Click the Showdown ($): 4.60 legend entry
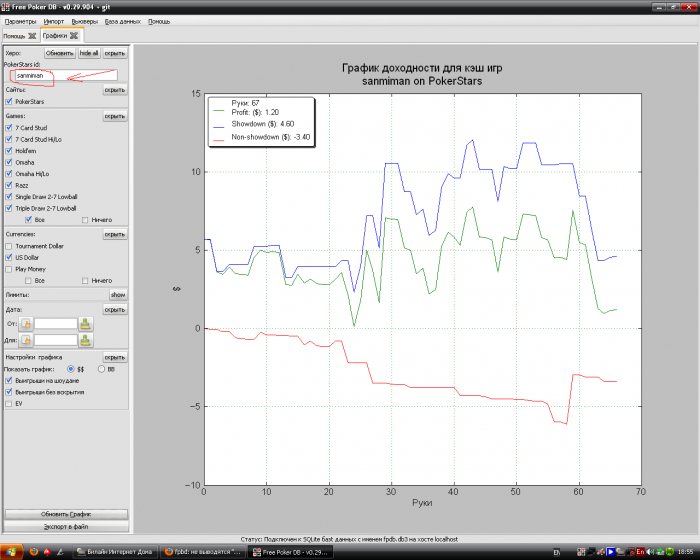The image size is (700, 560). (x=262, y=124)
